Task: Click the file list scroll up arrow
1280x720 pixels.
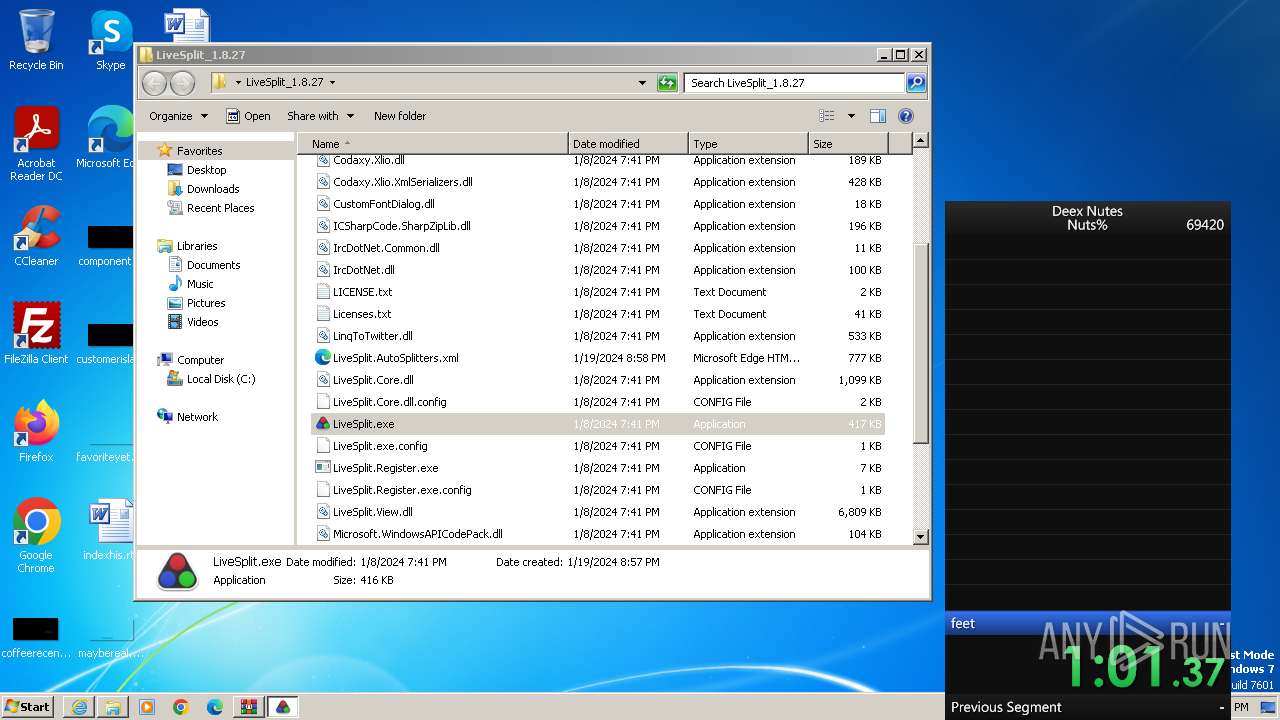Action: tap(921, 141)
